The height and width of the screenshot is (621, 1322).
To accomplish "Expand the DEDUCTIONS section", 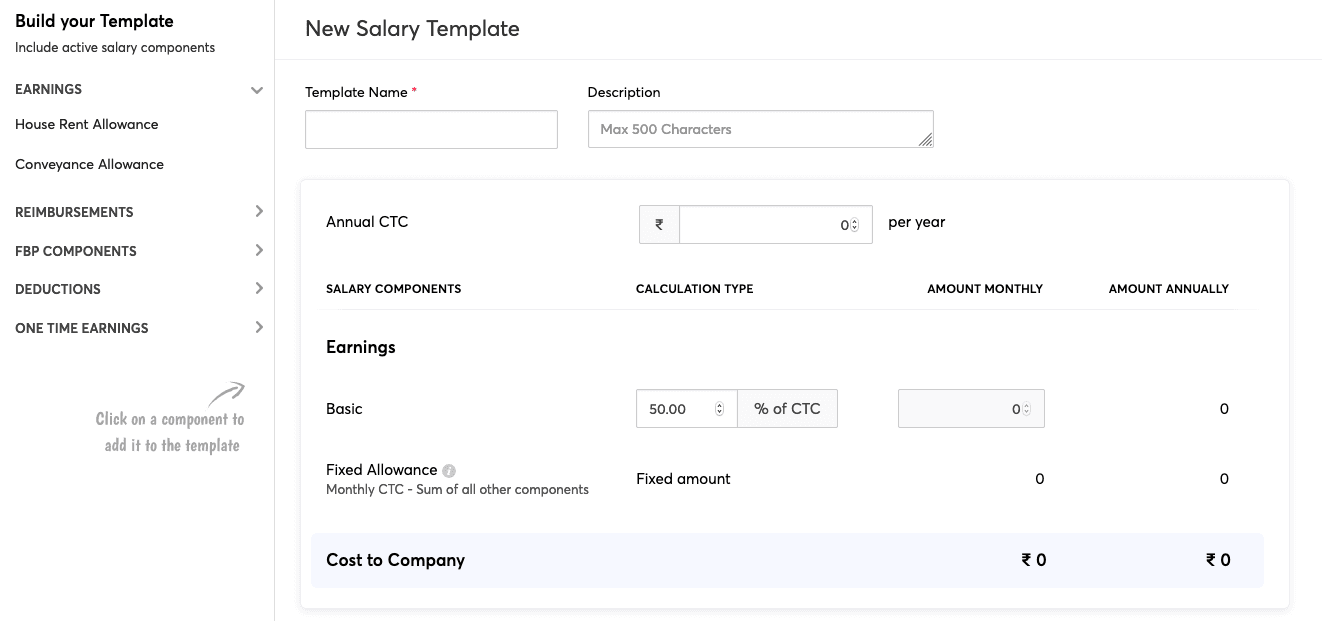I will pos(259,289).
